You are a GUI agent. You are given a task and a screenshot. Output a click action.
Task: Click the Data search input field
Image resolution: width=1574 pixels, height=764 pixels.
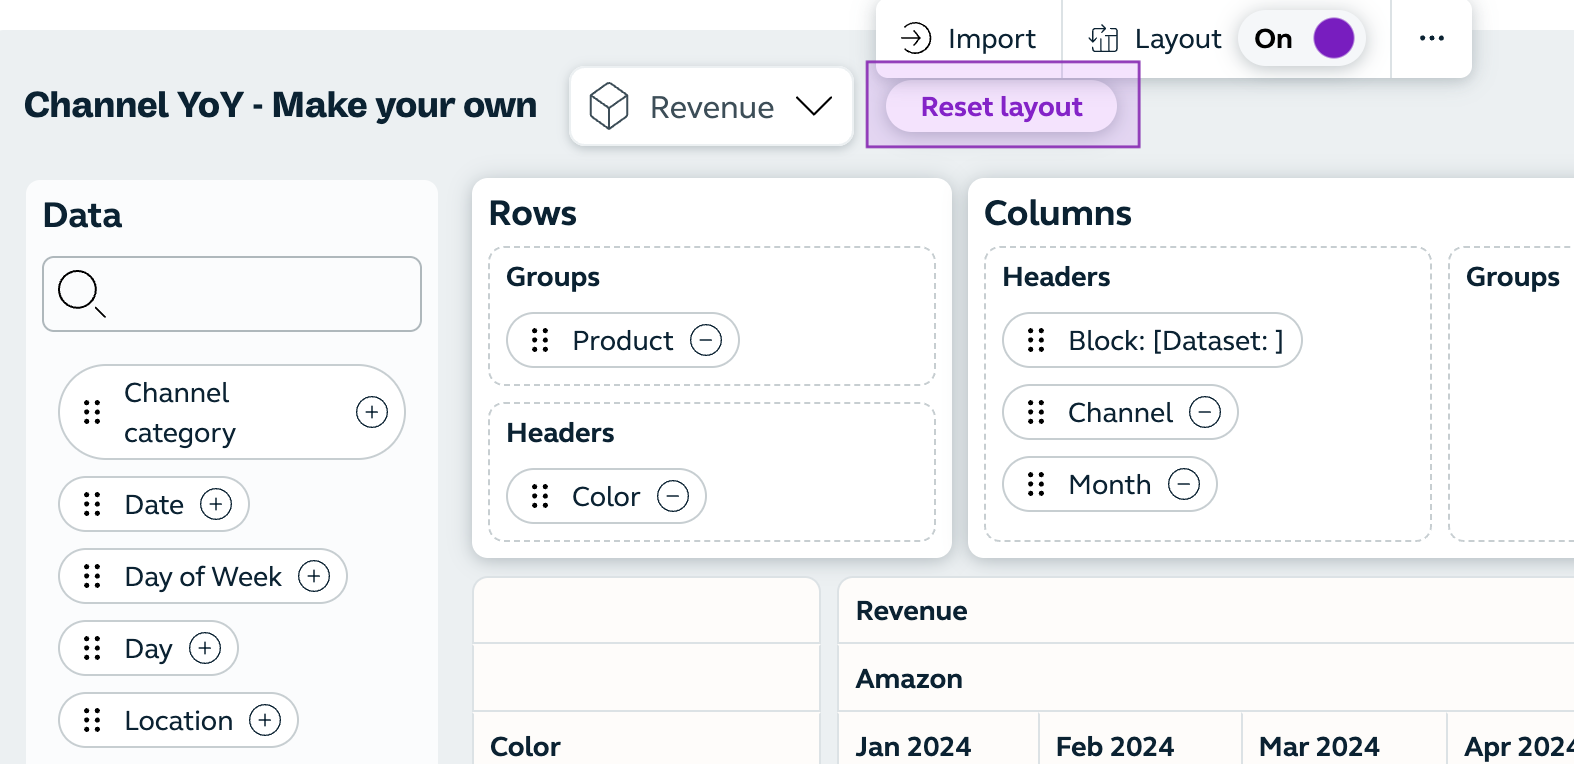pyautogui.click(x=232, y=294)
